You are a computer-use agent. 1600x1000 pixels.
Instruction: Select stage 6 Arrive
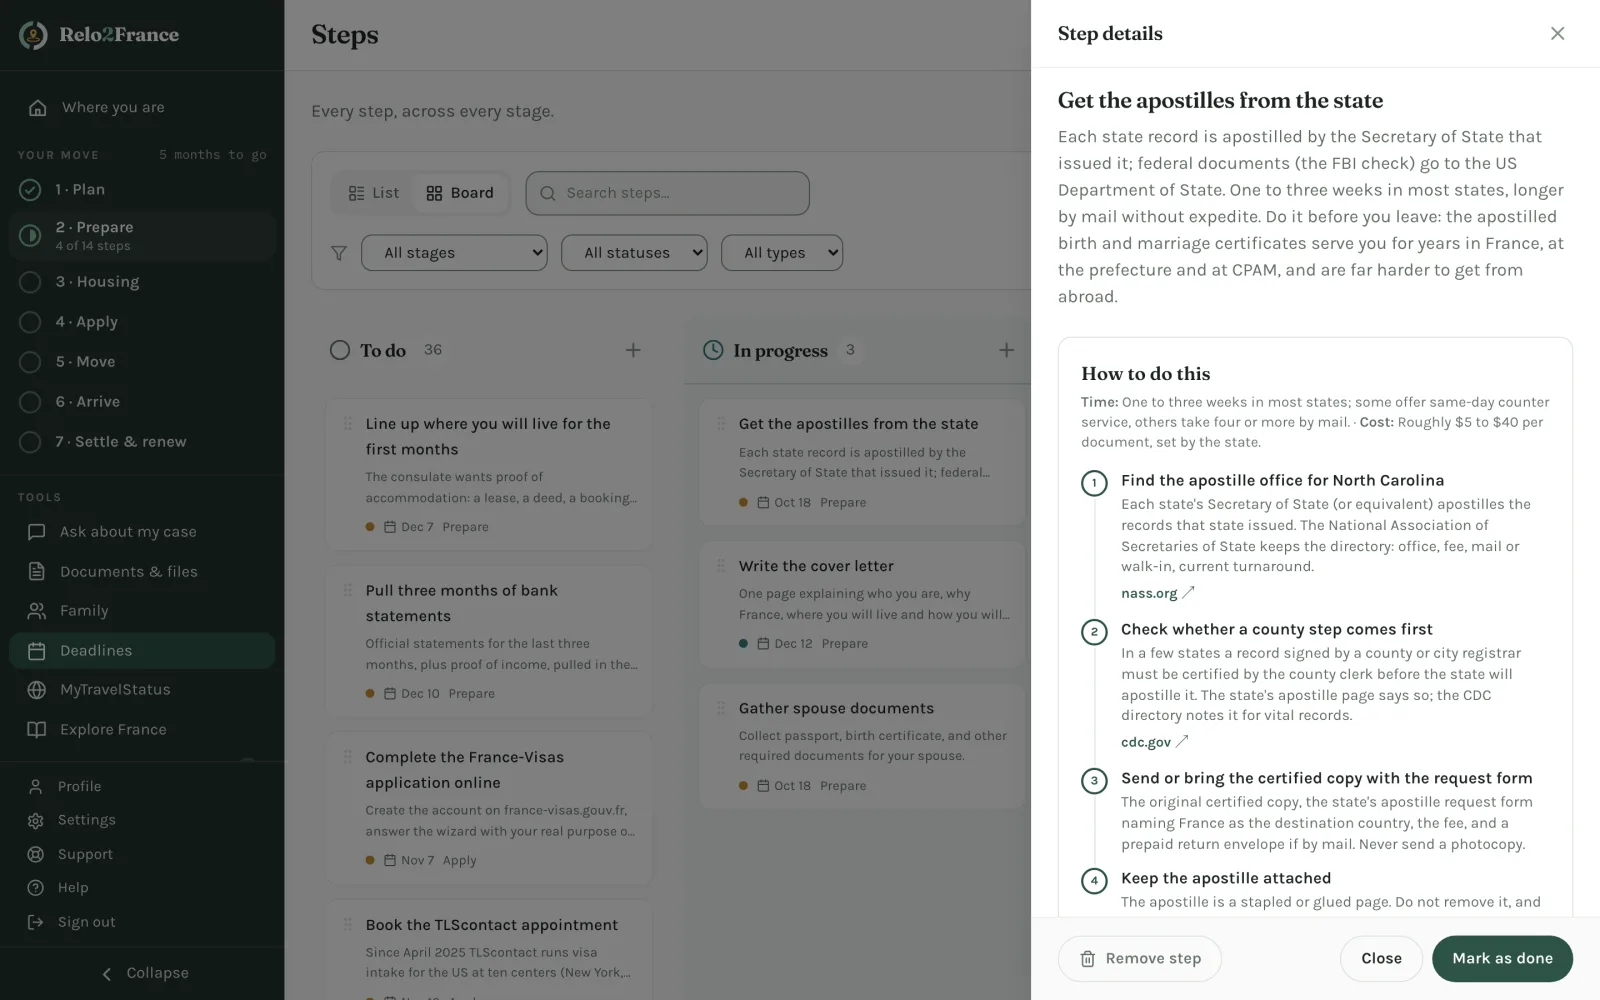coord(142,402)
